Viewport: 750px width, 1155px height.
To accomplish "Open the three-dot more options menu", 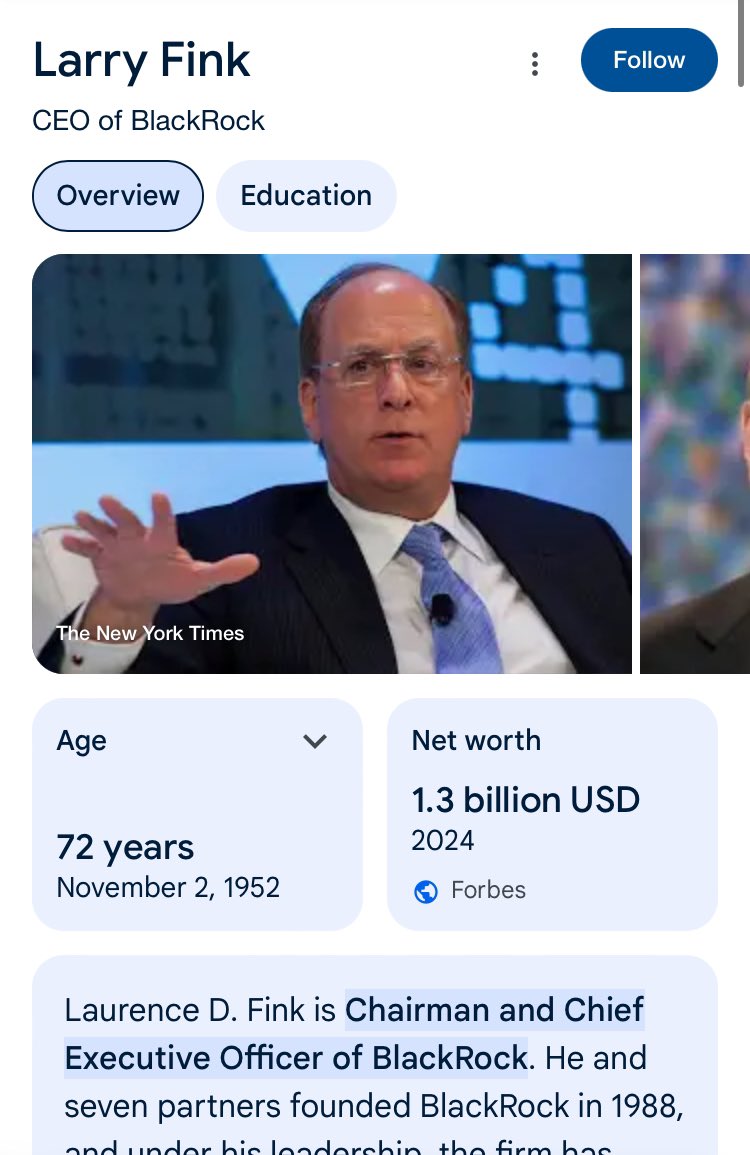I will (535, 64).
